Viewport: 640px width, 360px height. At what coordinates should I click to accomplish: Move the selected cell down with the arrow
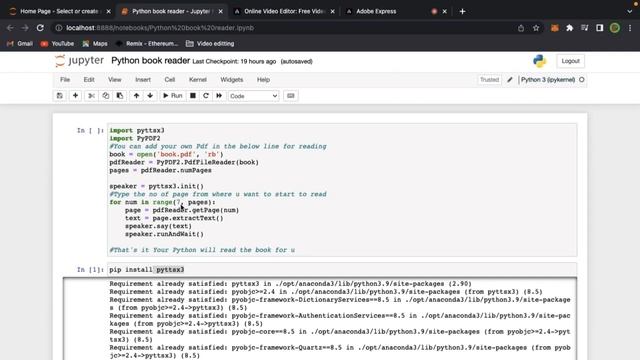tap(150, 96)
